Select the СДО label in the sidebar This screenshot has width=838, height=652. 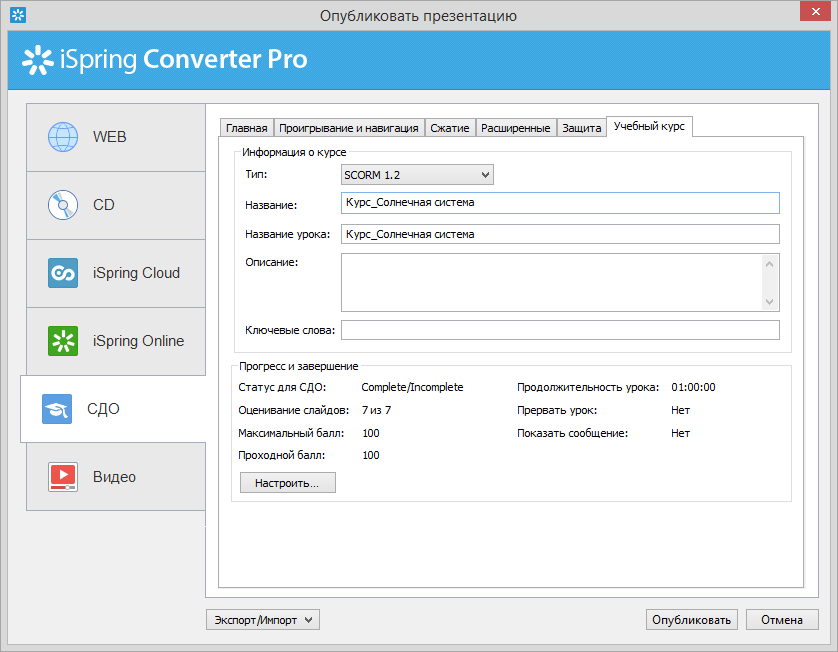click(103, 409)
